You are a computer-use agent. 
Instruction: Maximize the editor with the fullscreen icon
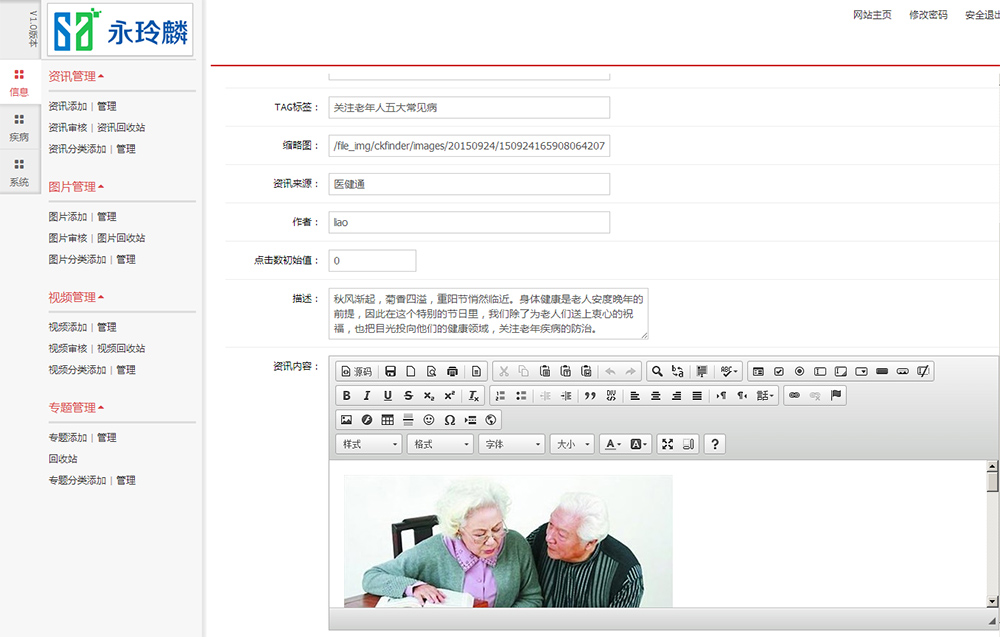[667, 444]
